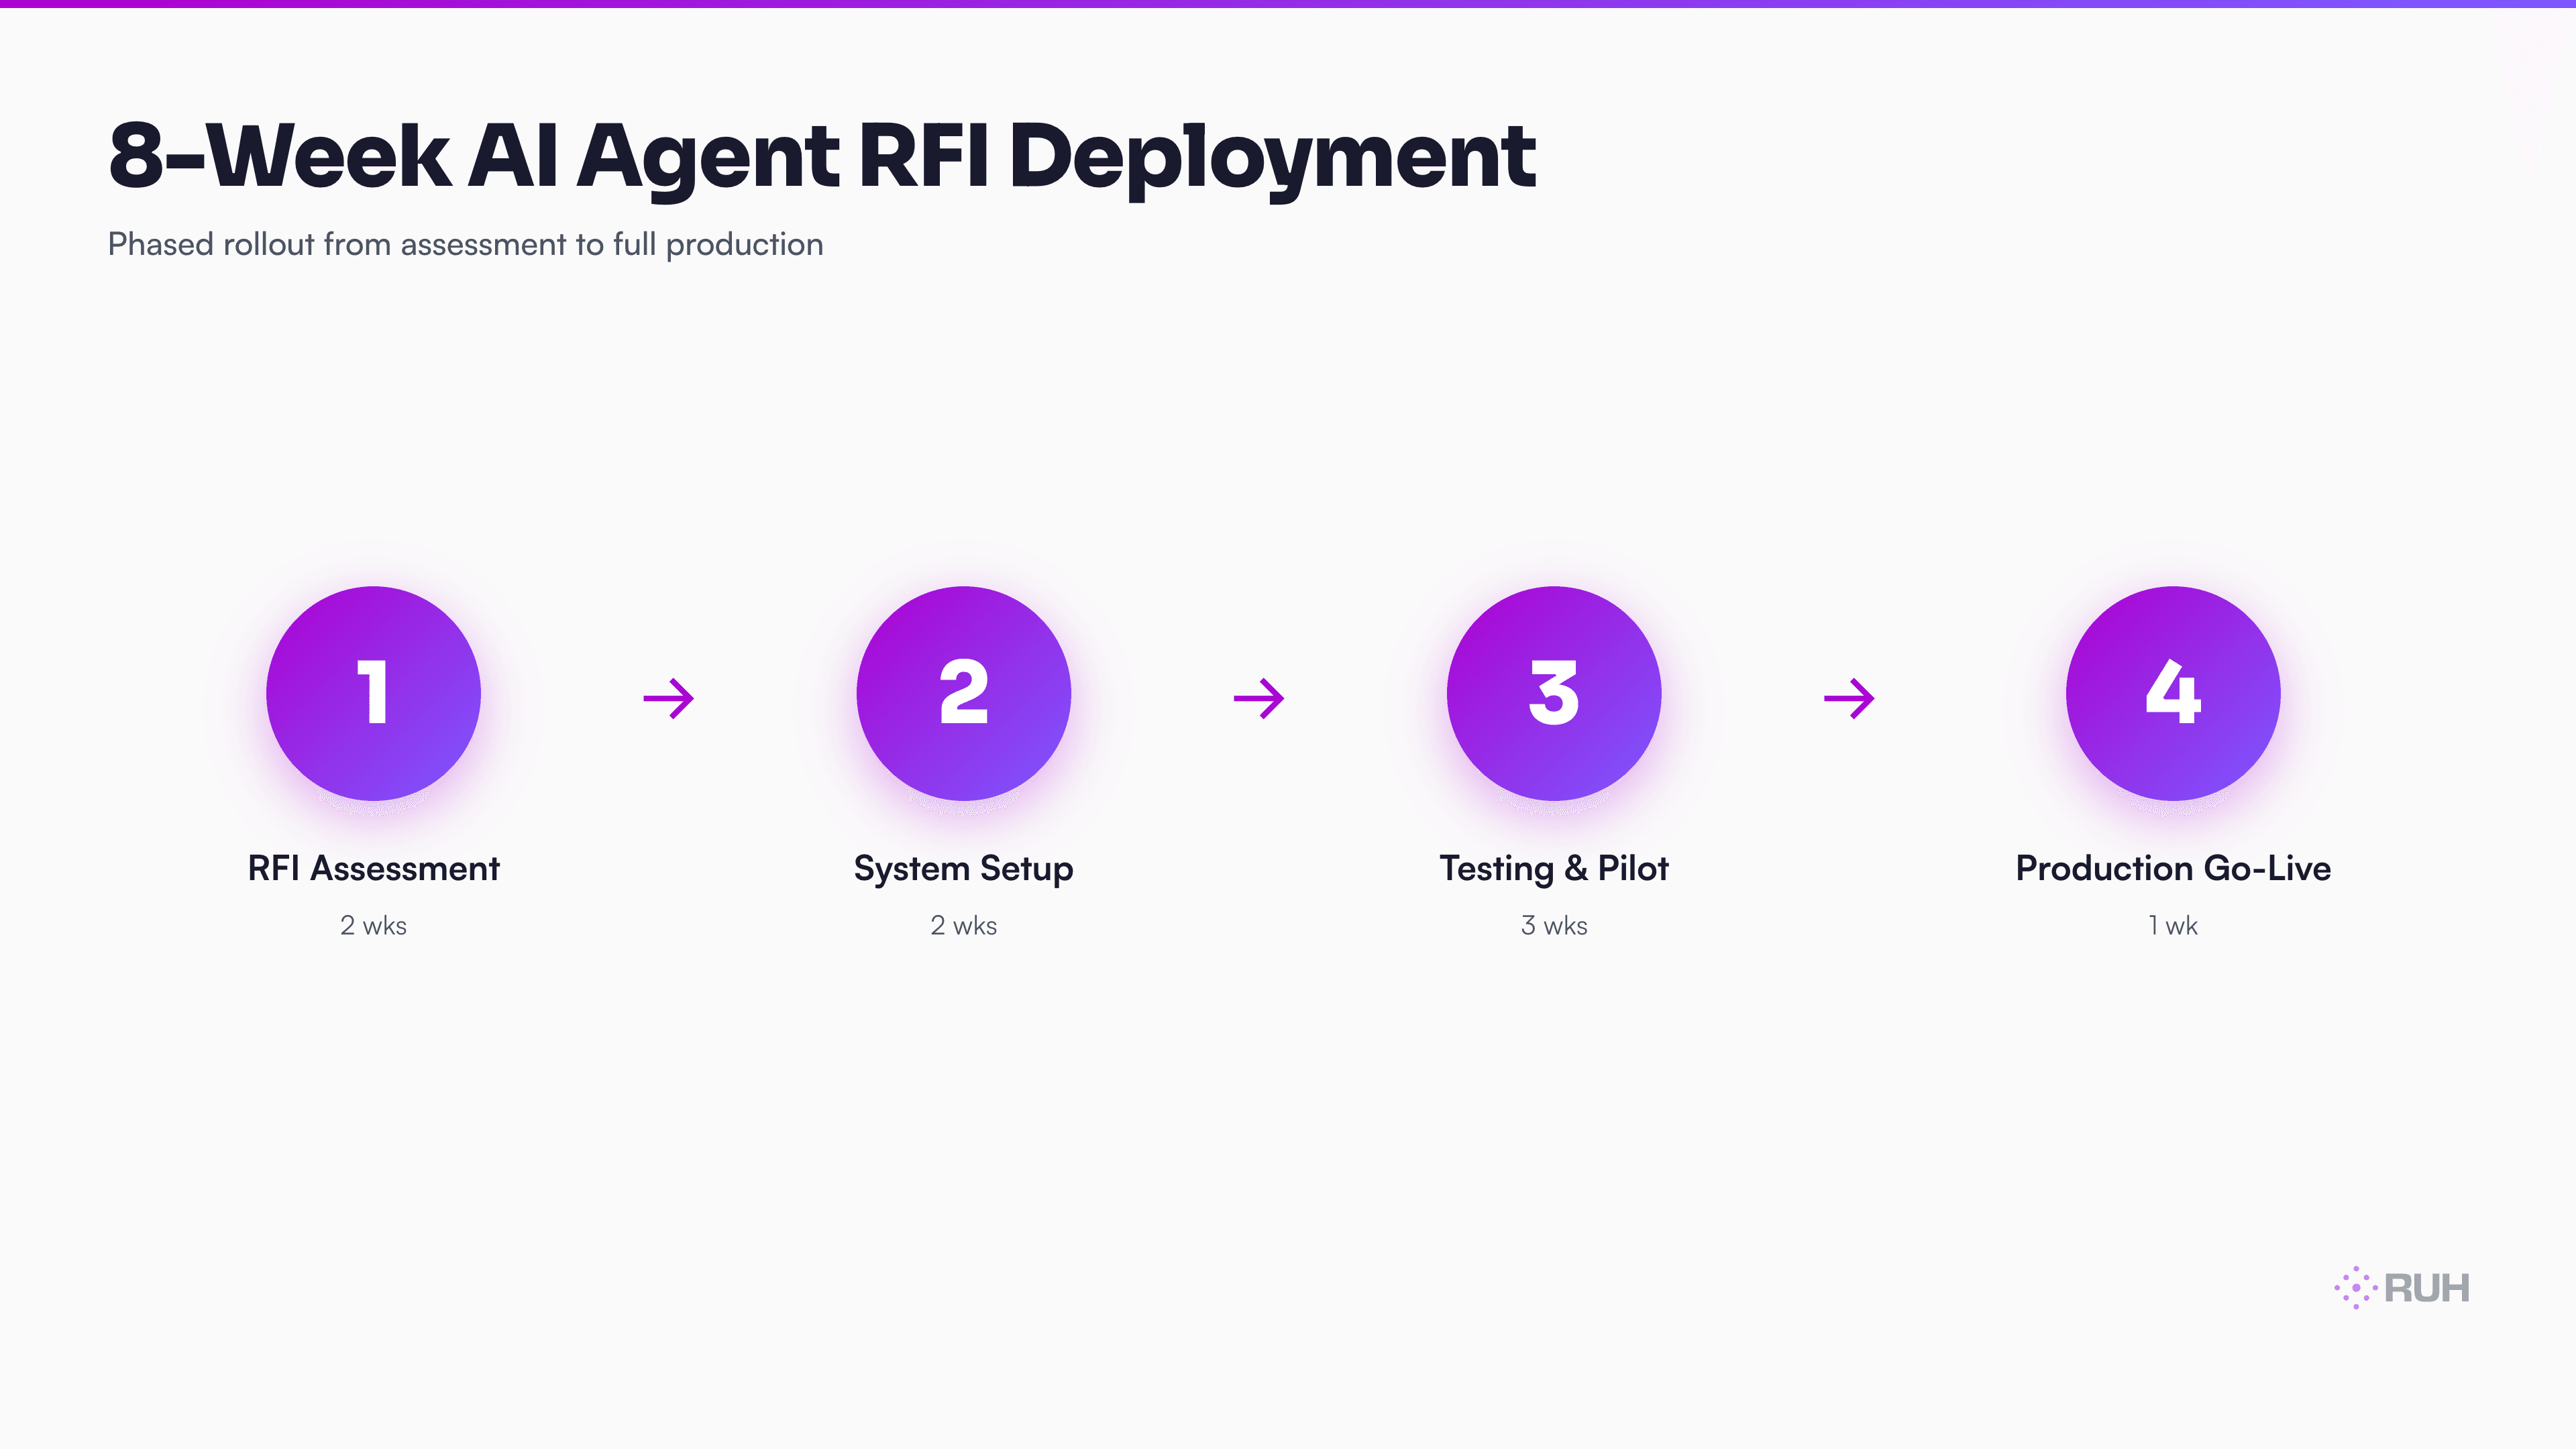This screenshot has width=2576, height=1449.
Task: Click the '3 wks' duration text
Action: (x=1554, y=925)
